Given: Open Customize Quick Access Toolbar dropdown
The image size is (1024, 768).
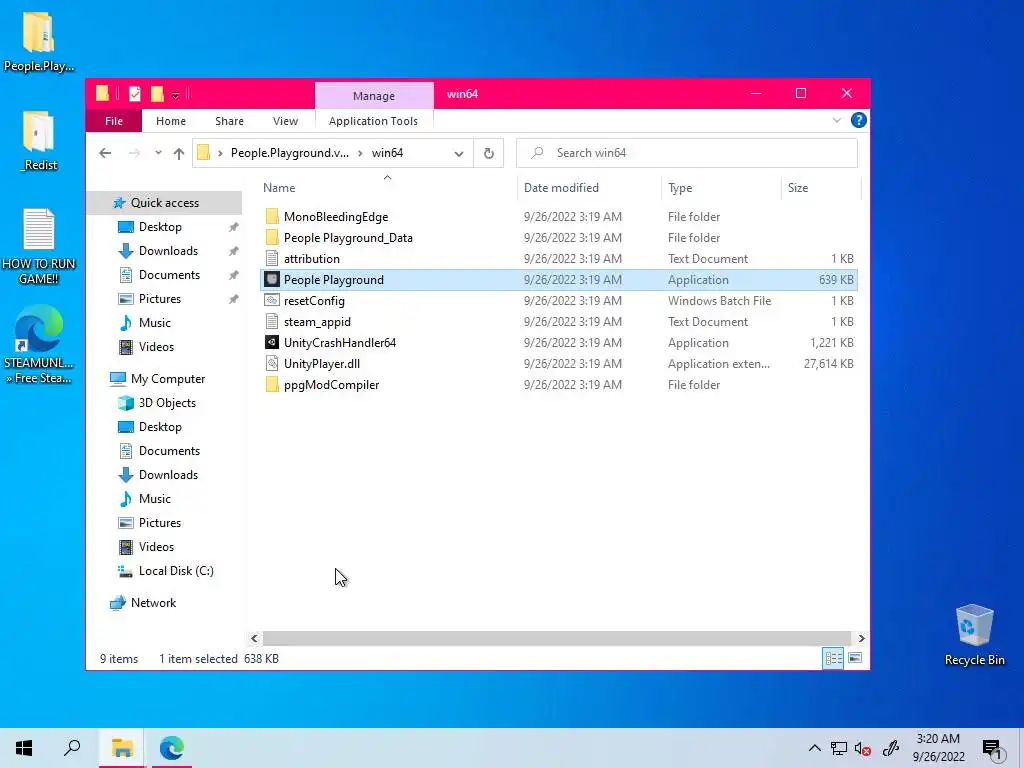Looking at the screenshot, I should tap(176, 95).
